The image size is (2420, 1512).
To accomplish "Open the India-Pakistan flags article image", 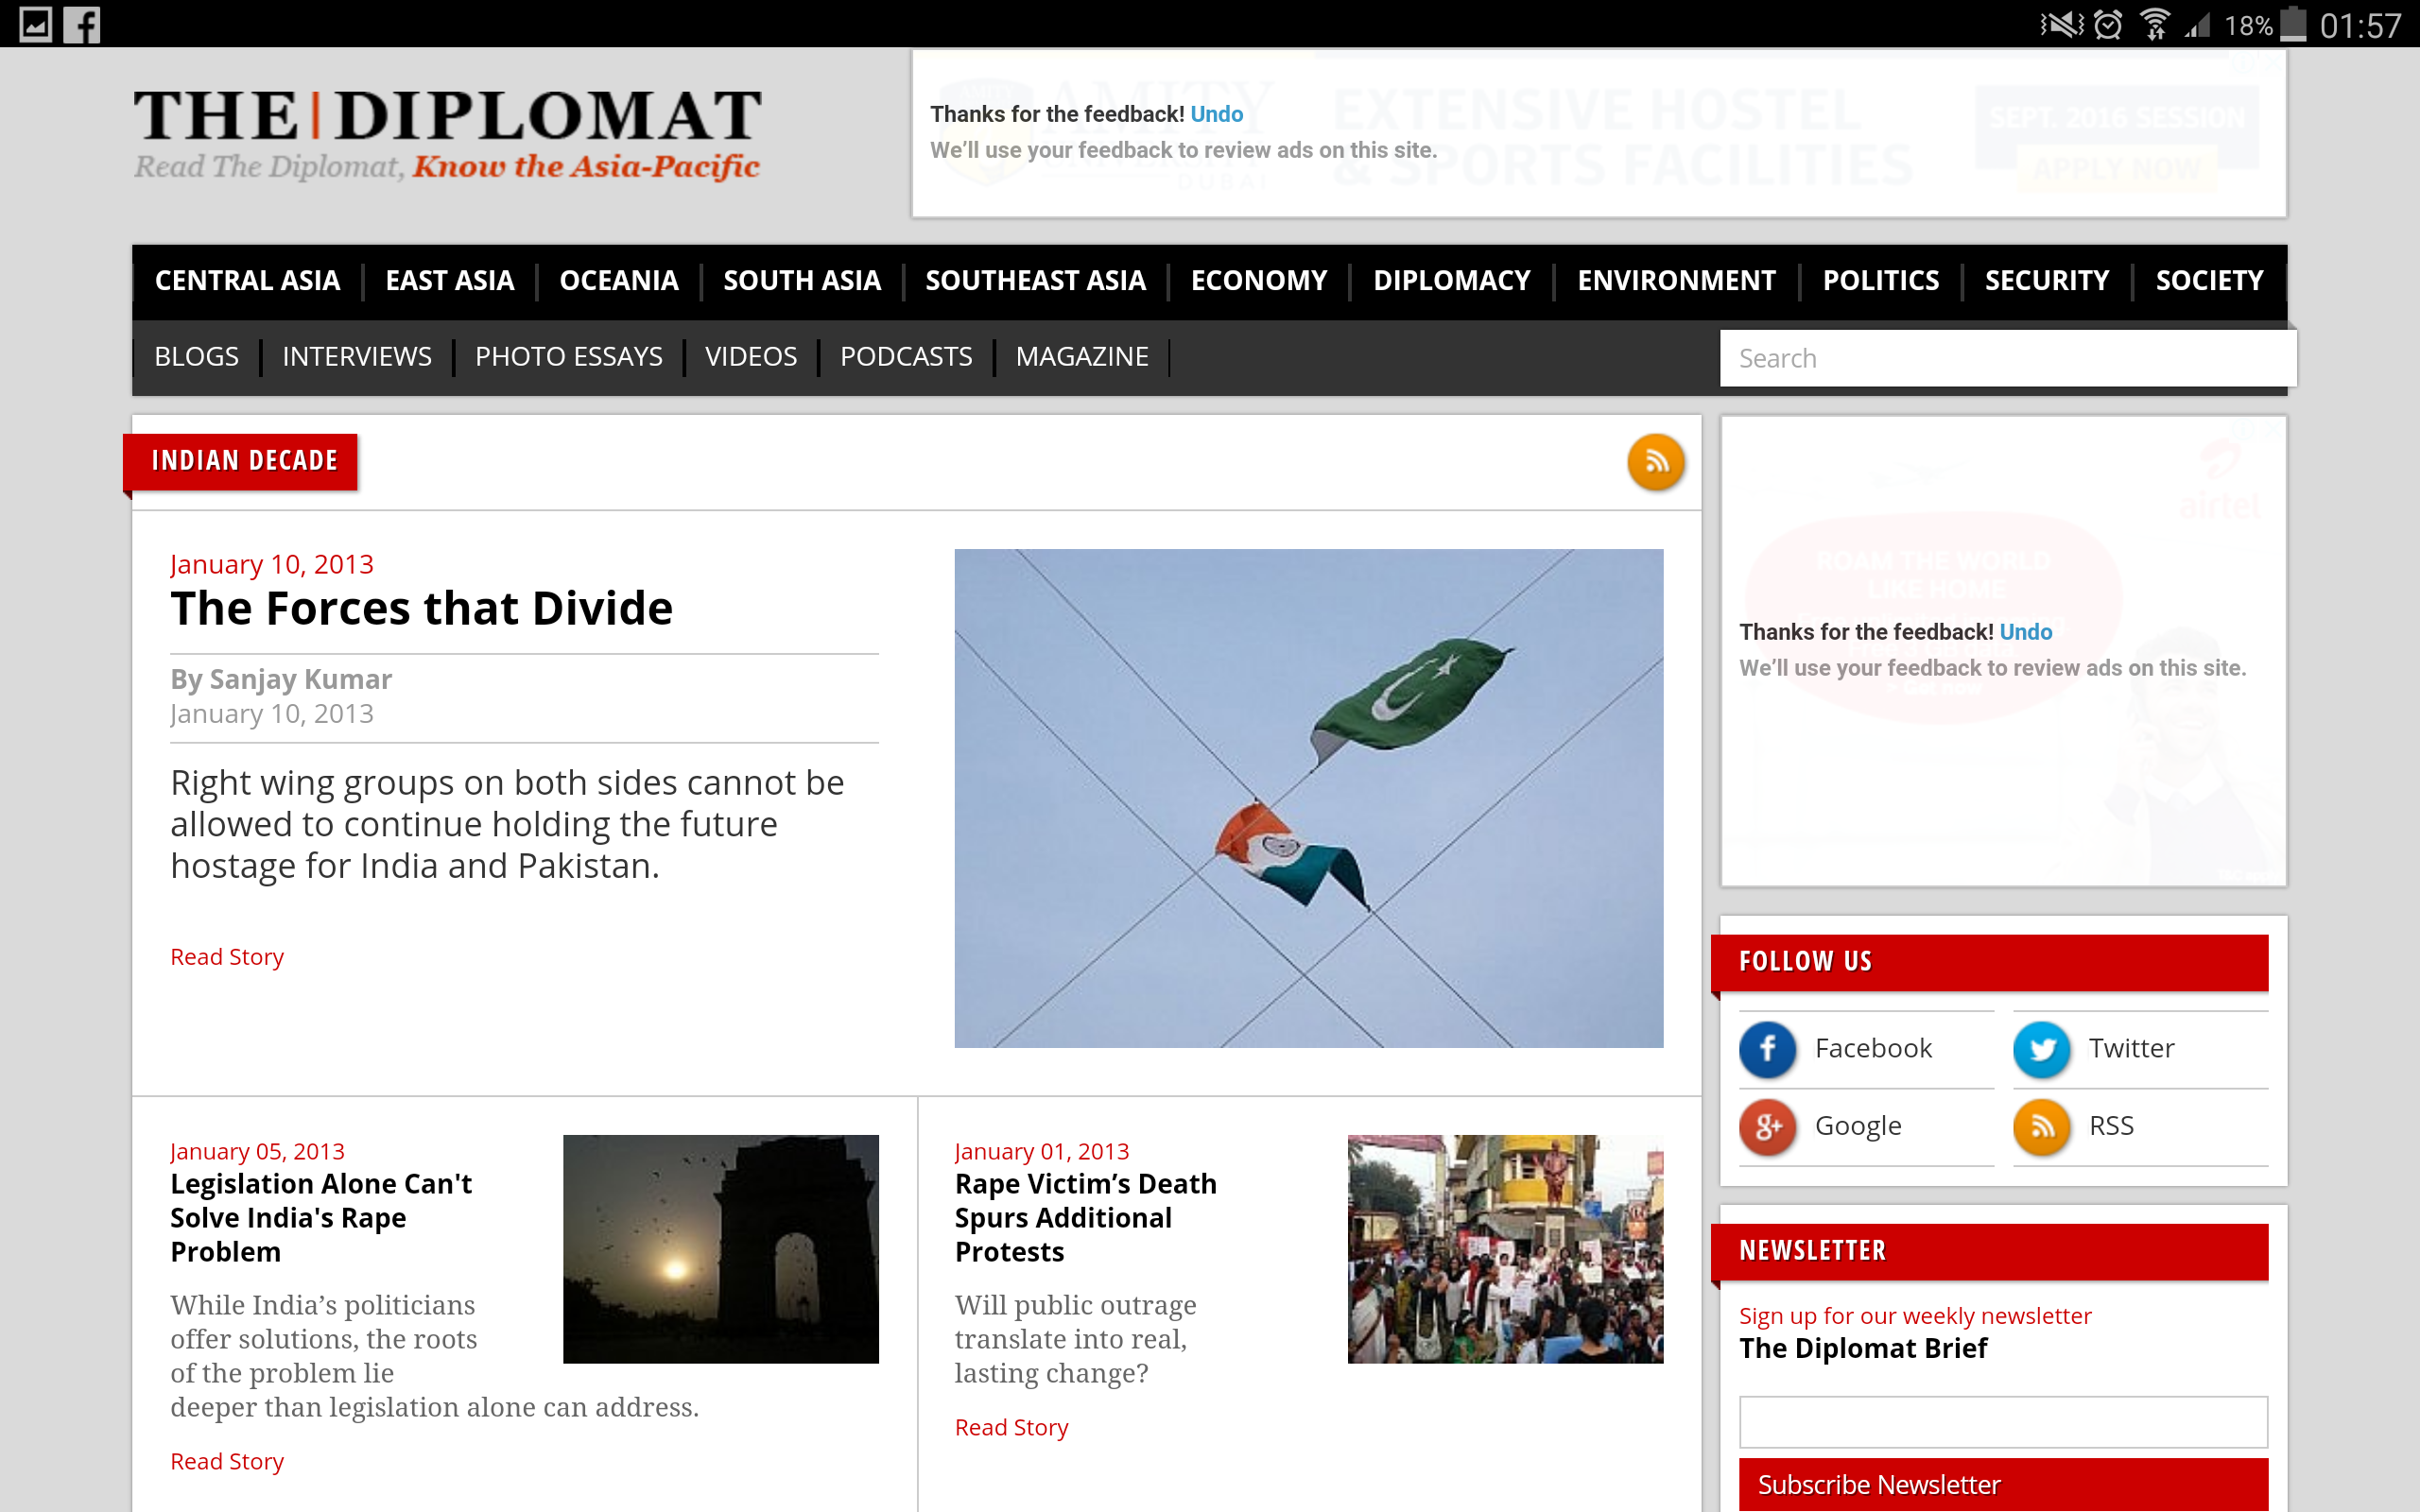I will click(x=1308, y=798).
